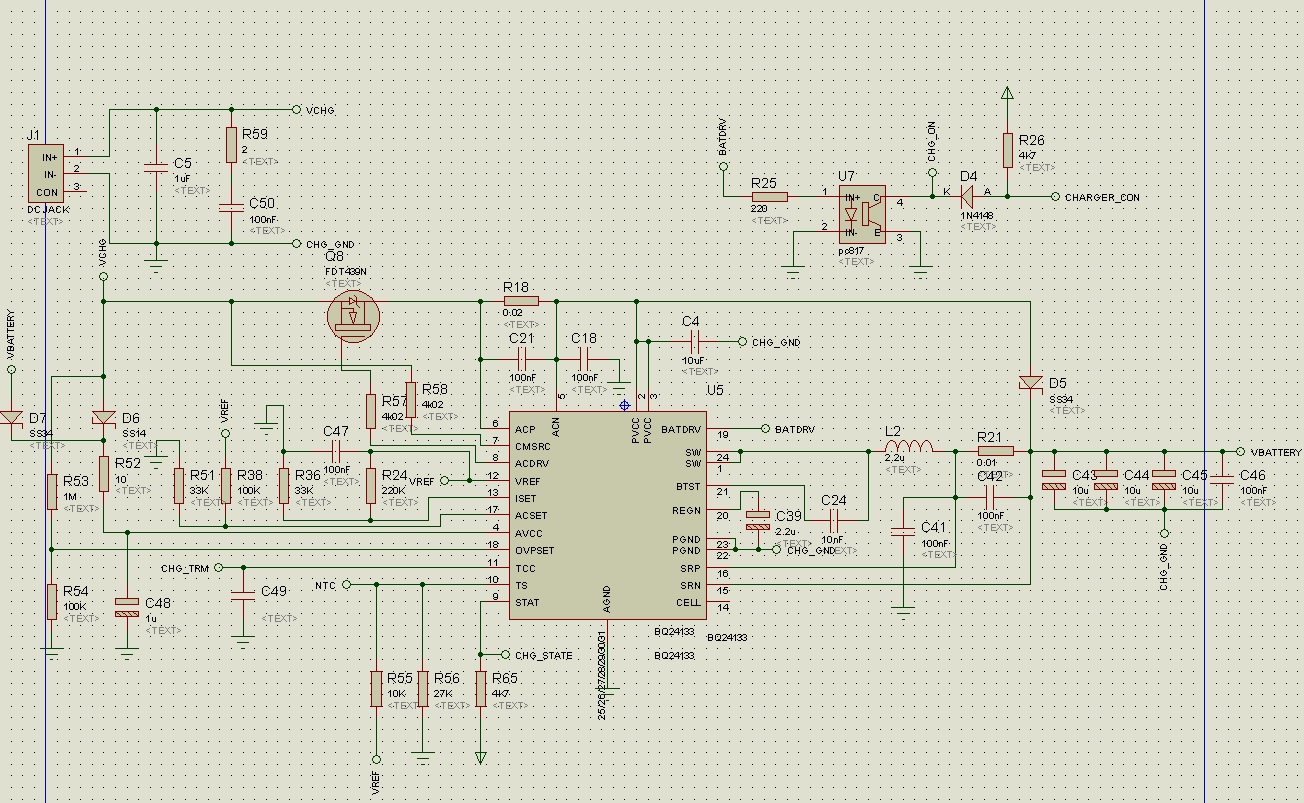Select the L2 inductor coil
This screenshot has width=1304, height=803.
click(x=910, y=446)
